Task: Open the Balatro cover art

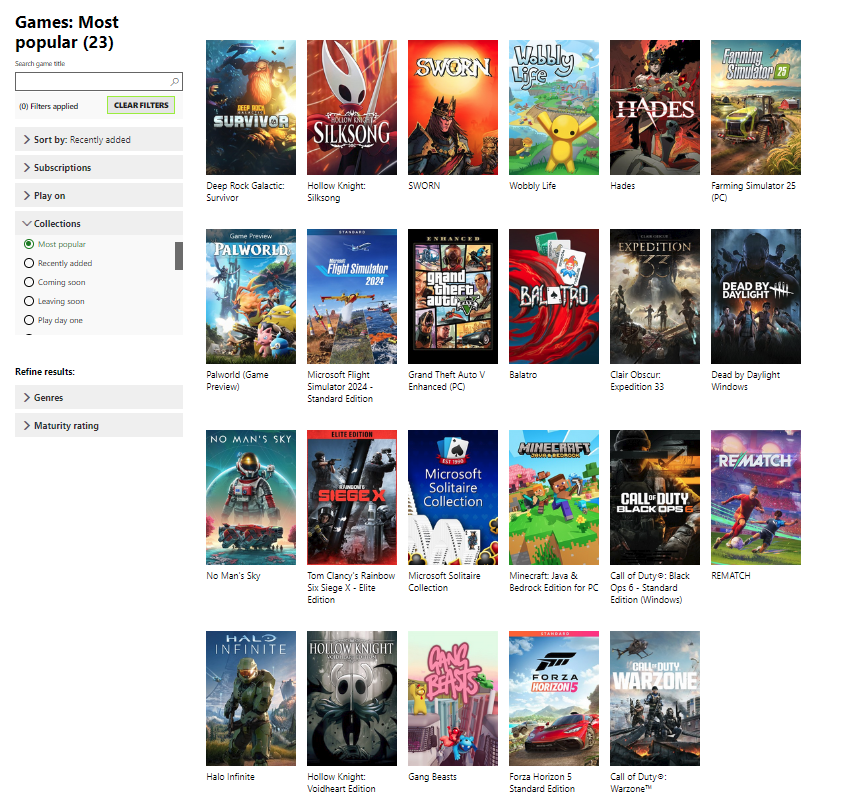Action: pos(554,296)
